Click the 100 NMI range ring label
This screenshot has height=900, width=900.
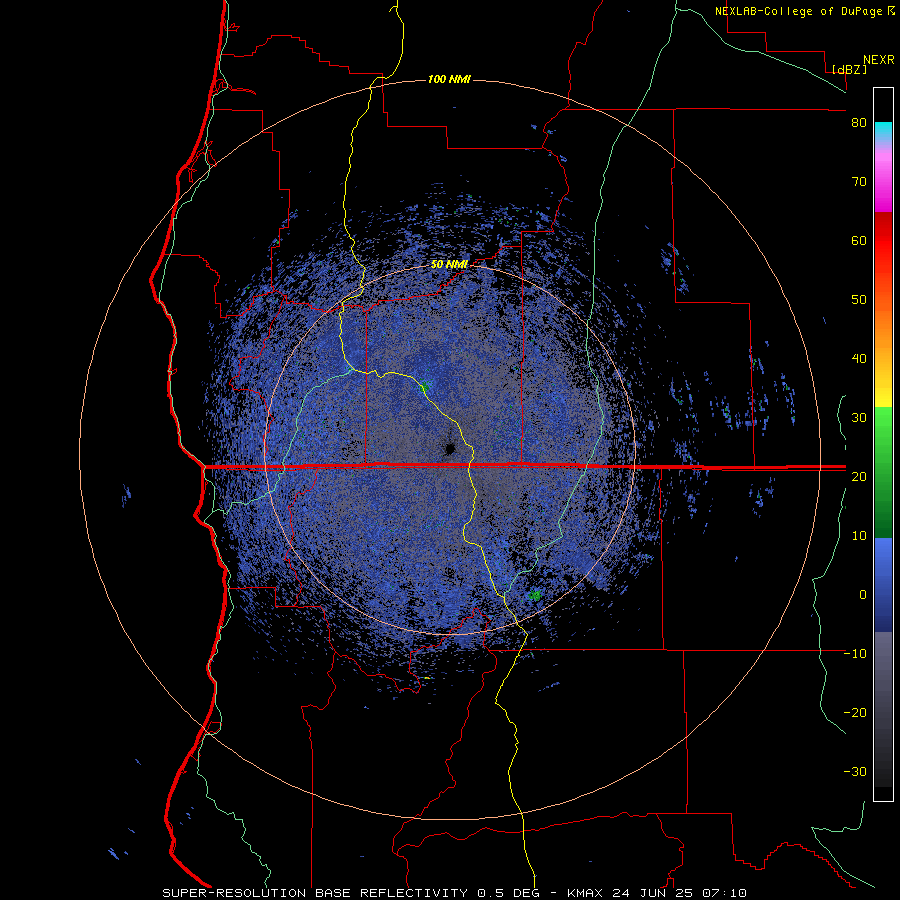coord(449,79)
